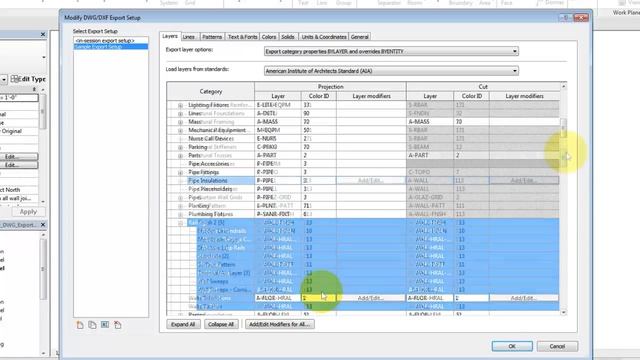Expand the Mass category row
640x360 pixels.
click(180, 122)
